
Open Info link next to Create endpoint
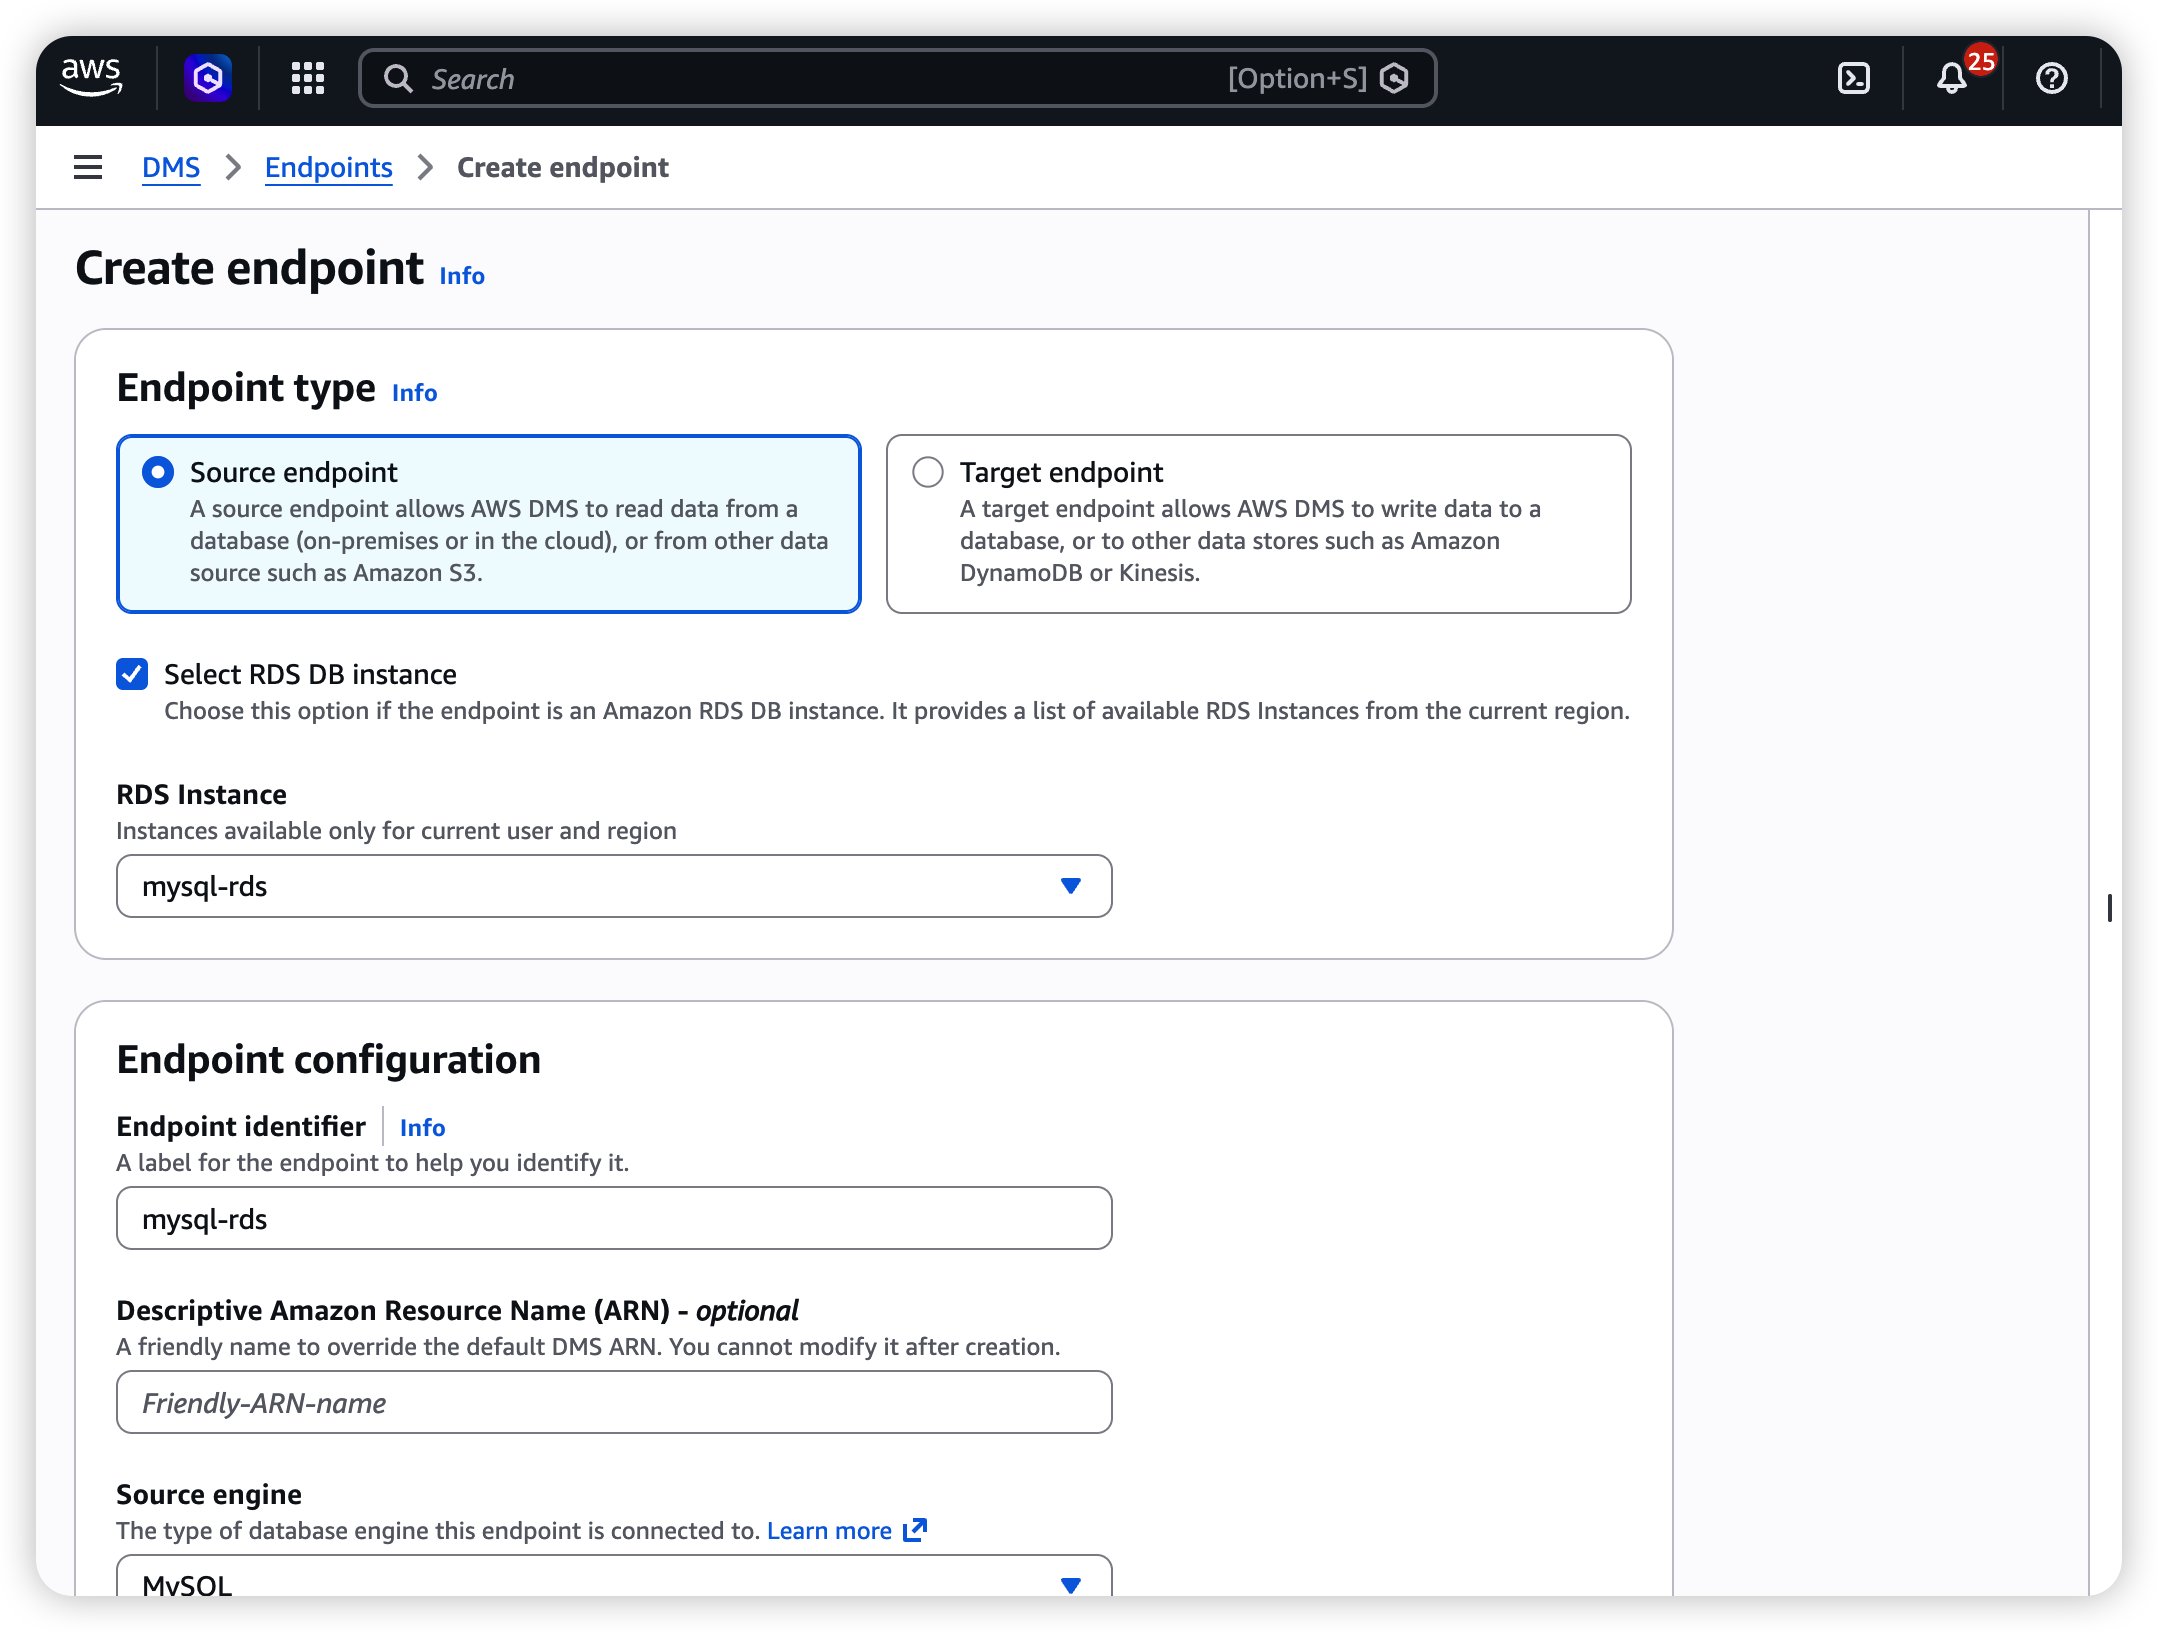coord(462,276)
